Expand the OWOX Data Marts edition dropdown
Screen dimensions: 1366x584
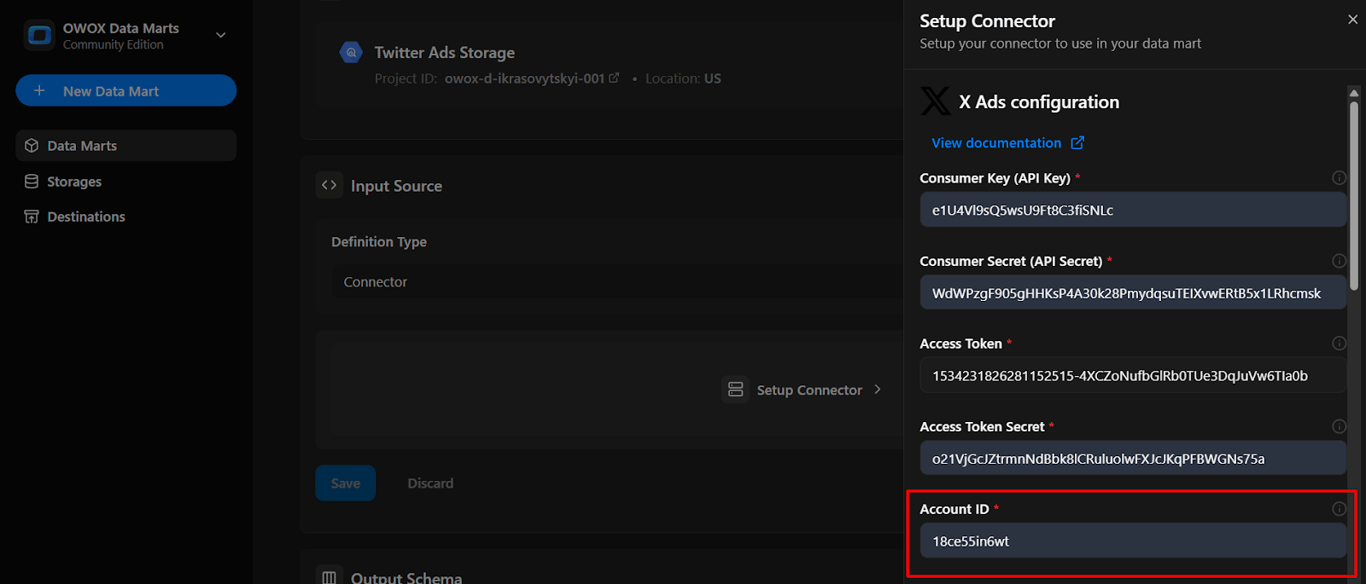click(x=221, y=35)
